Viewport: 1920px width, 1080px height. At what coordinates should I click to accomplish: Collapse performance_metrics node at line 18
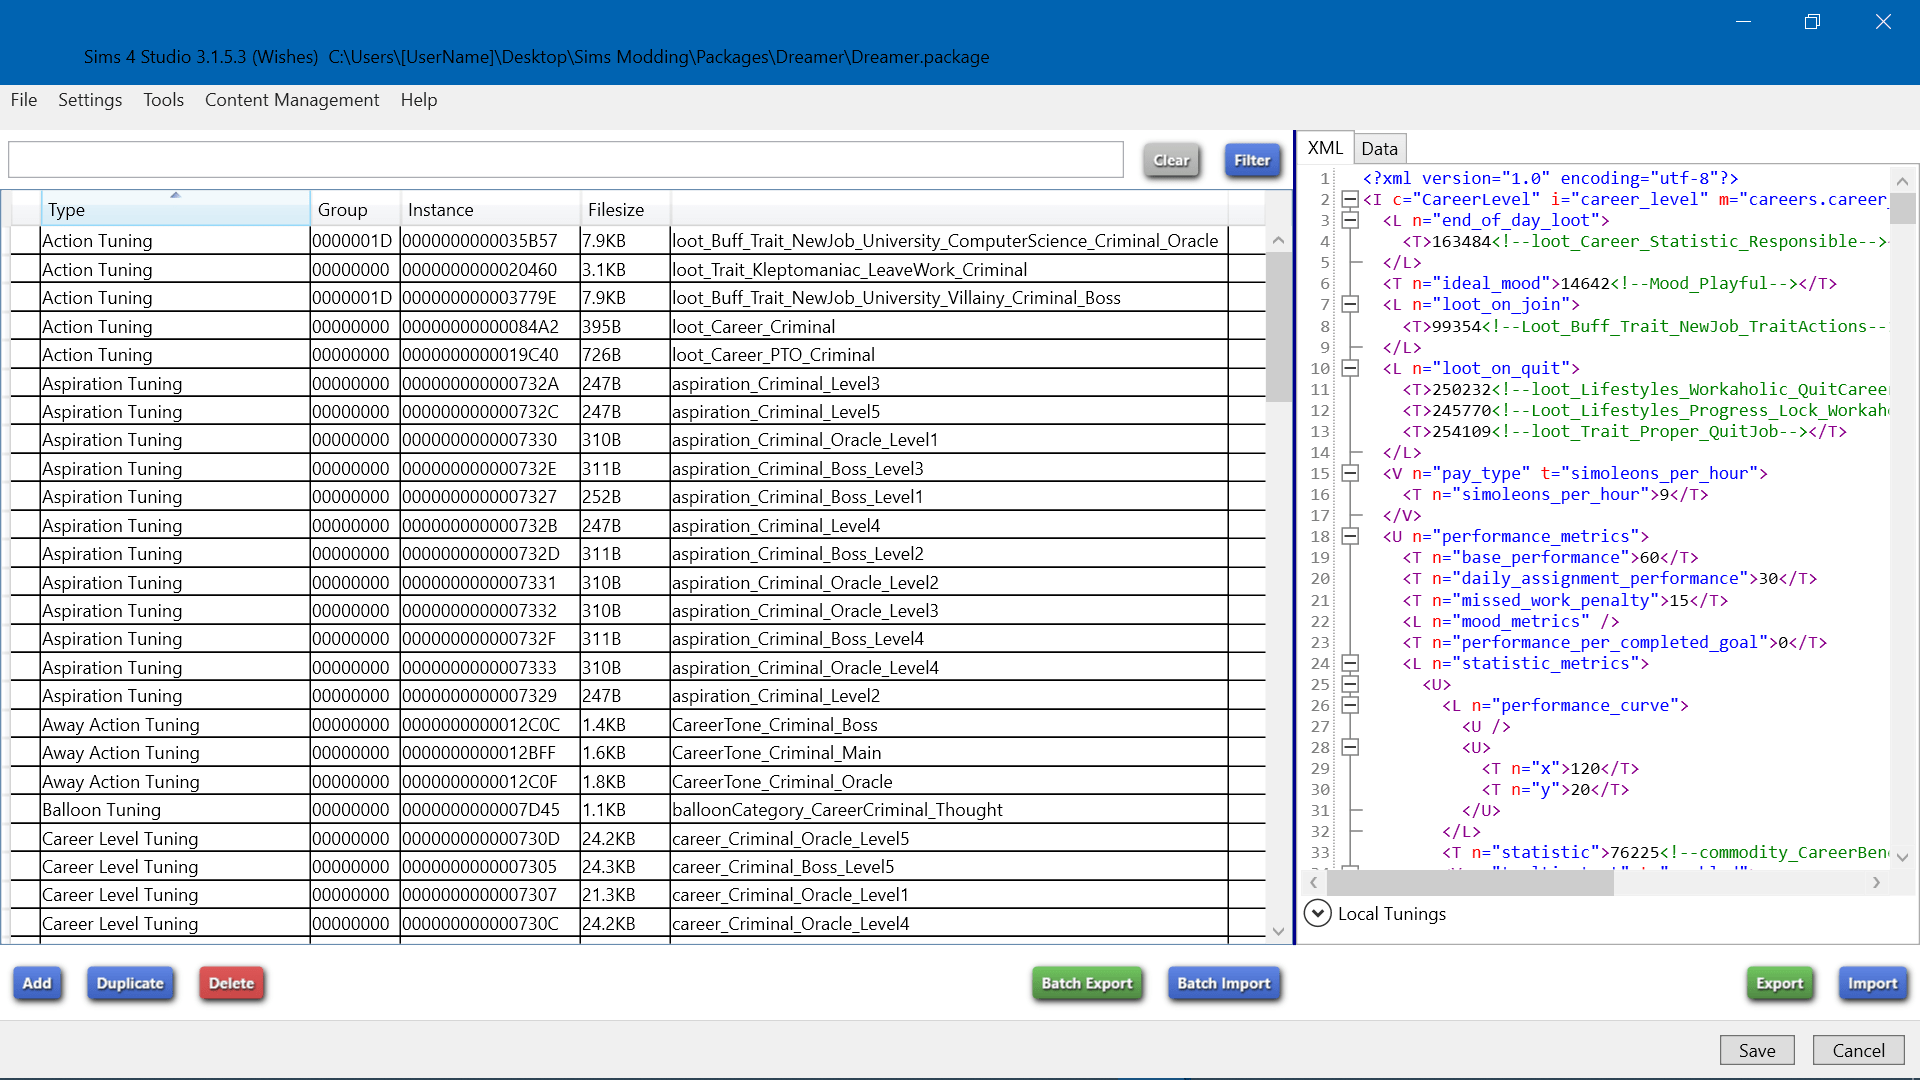[1350, 536]
